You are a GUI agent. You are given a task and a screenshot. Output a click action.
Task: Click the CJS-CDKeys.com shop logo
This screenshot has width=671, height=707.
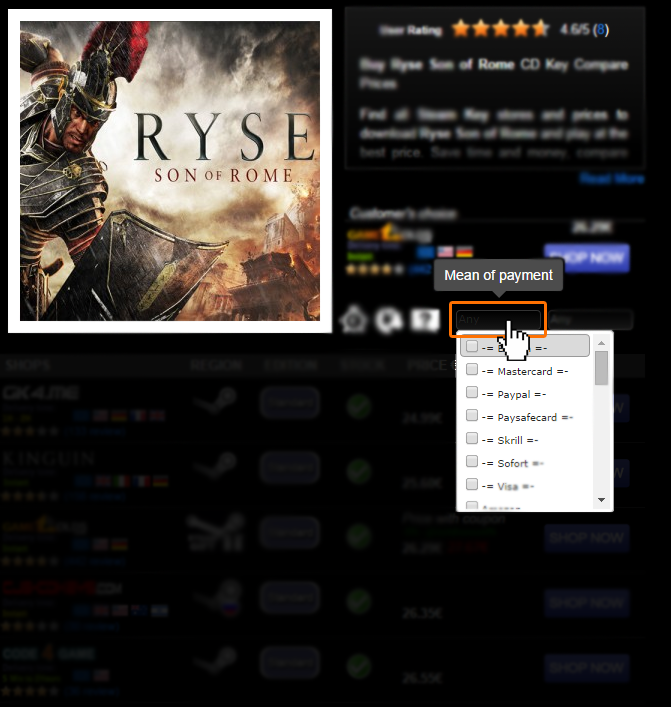click(62, 588)
